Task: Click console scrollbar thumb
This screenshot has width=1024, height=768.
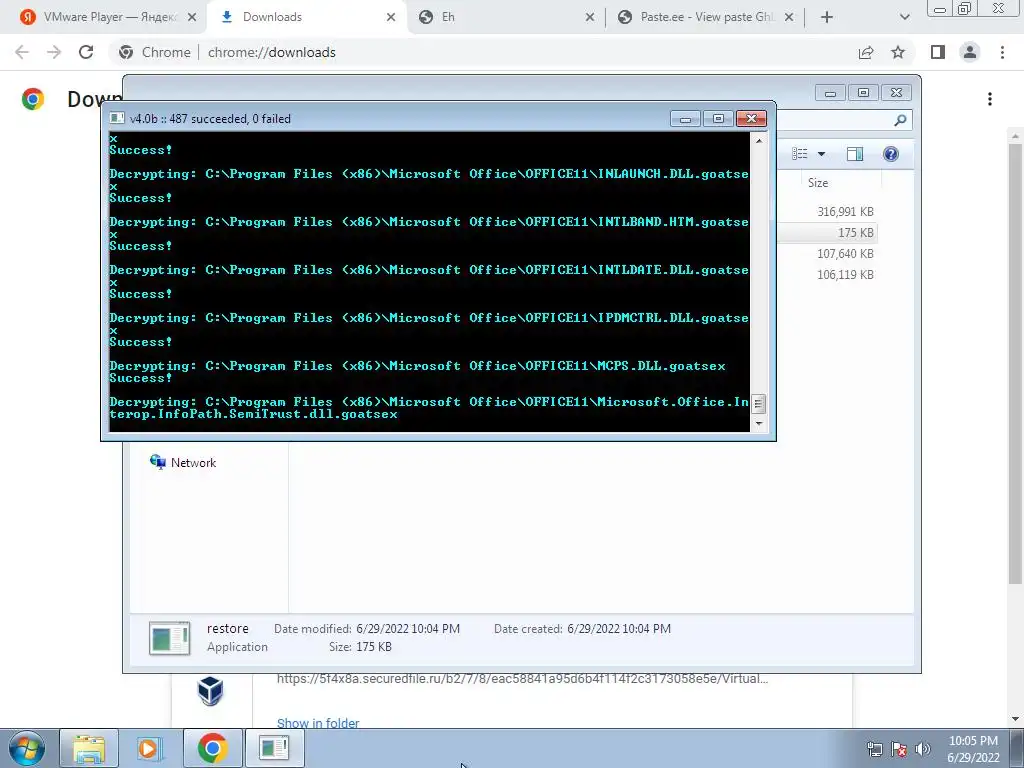Action: (758, 404)
